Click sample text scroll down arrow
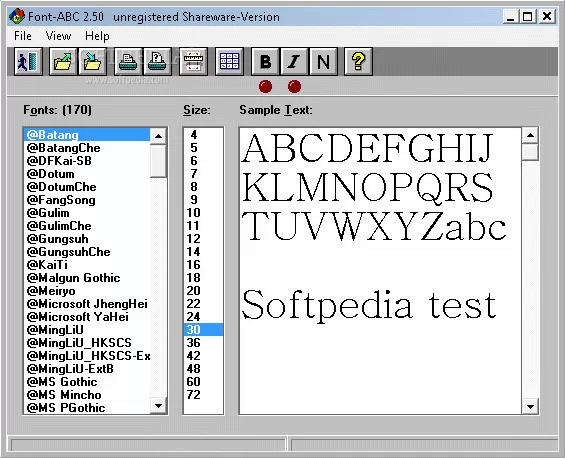Screen dimensions: 565x458 pos(530,406)
